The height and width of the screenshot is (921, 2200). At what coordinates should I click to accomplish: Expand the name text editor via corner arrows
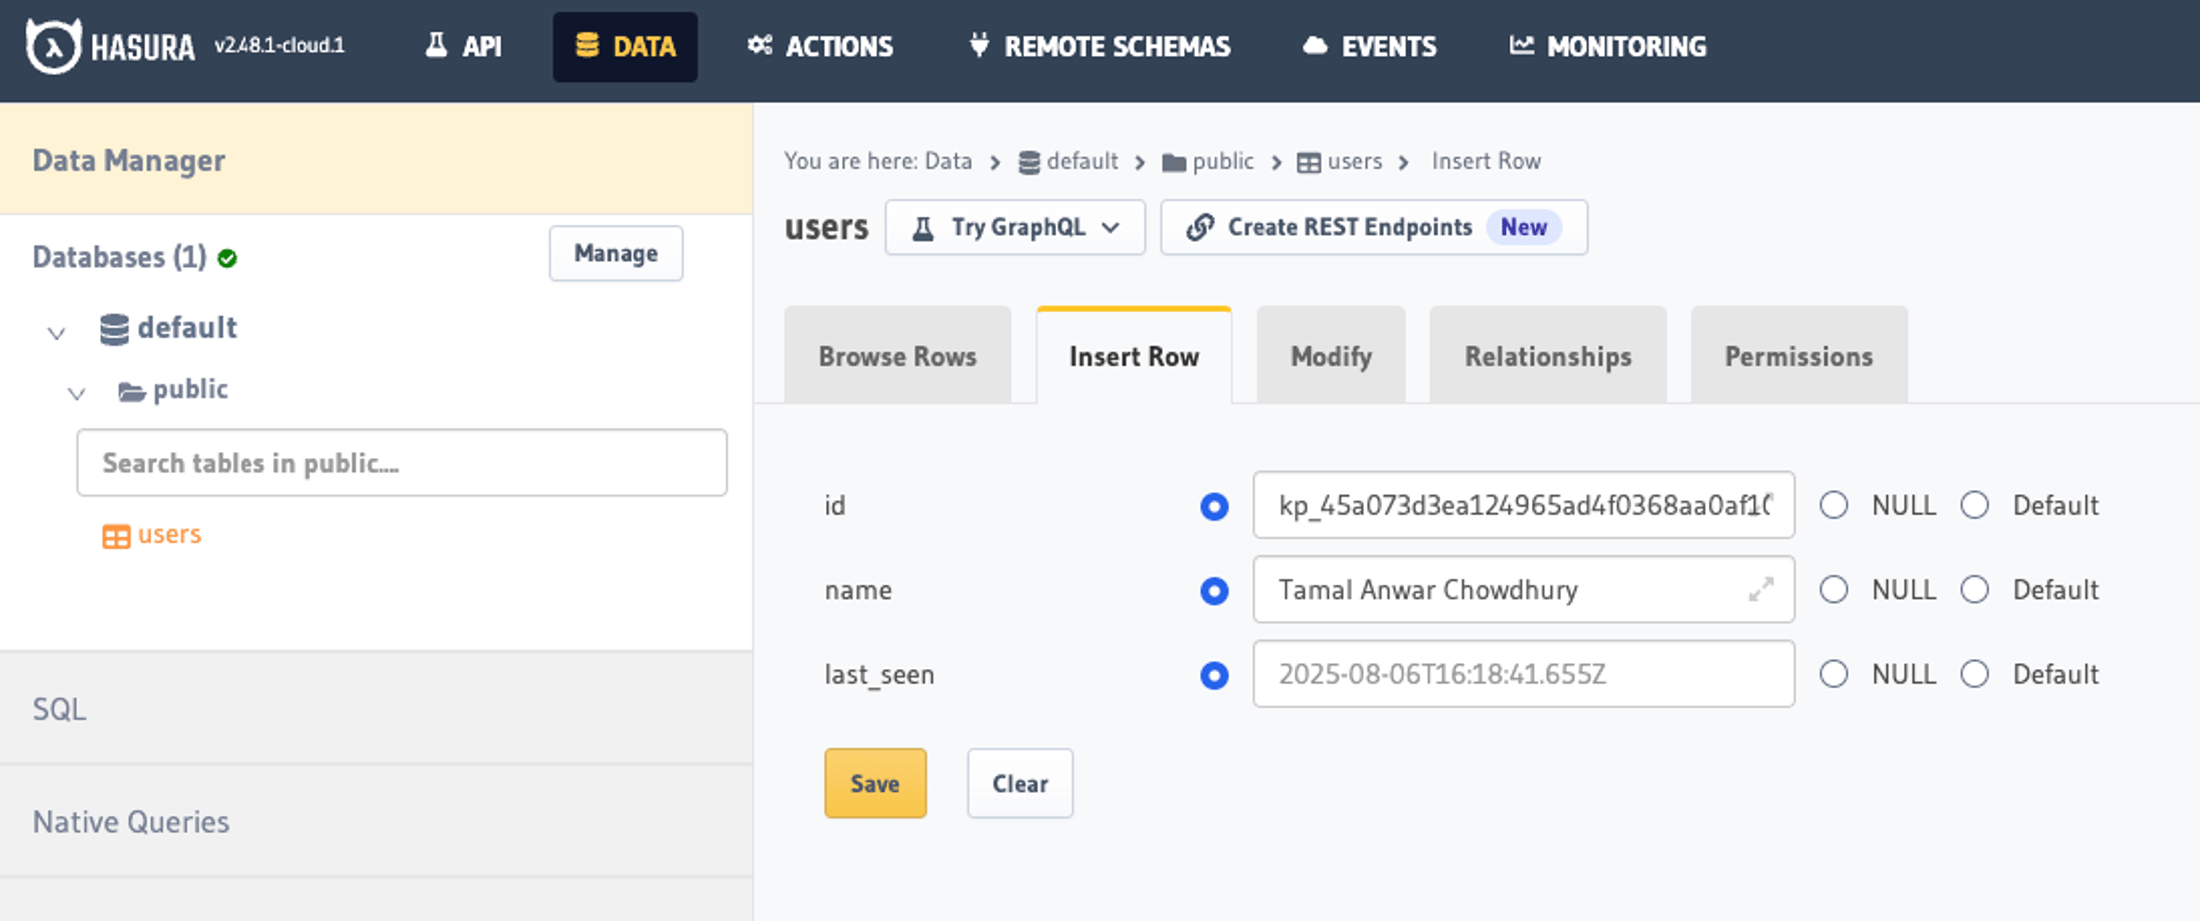1761,590
